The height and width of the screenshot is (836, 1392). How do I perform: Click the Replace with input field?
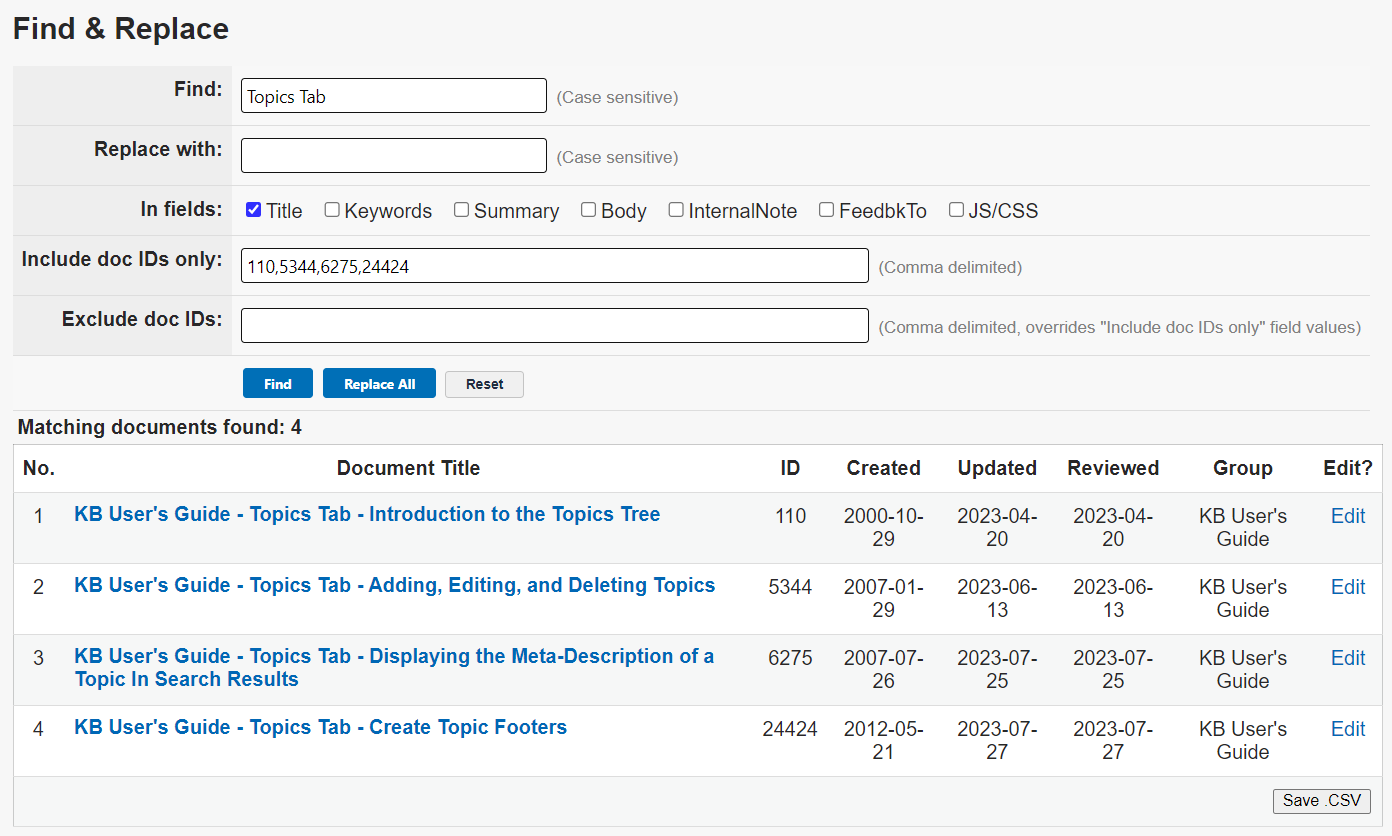coord(394,156)
